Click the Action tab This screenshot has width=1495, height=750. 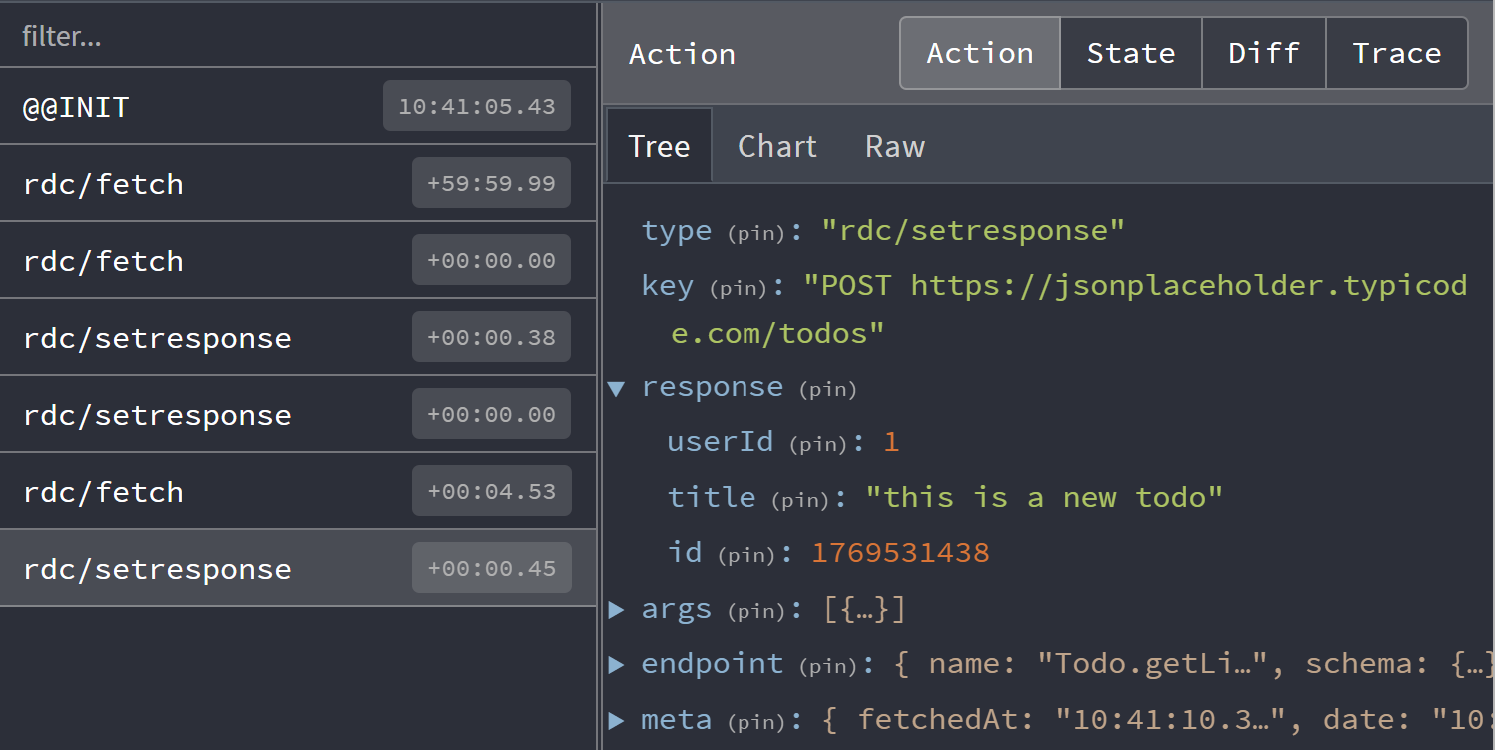(979, 53)
